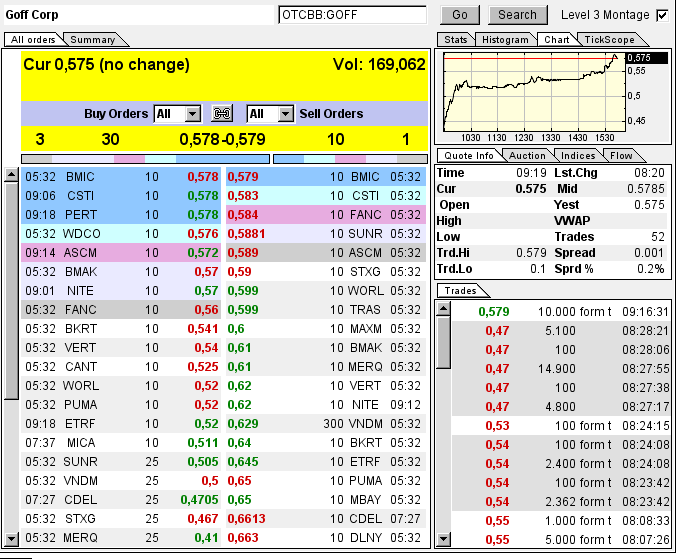
Task: Click the Mid value 0.5785
Action: tap(645, 189)
